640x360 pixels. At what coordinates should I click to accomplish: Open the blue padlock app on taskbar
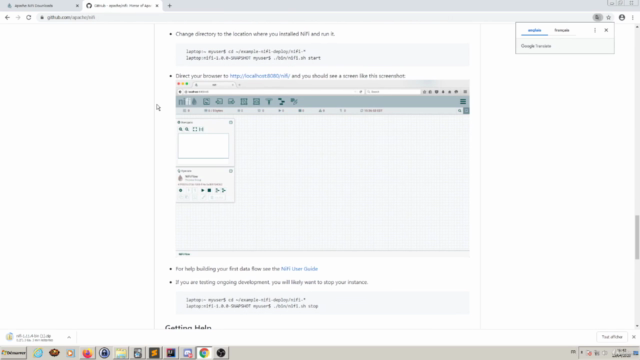coord(104,353)
